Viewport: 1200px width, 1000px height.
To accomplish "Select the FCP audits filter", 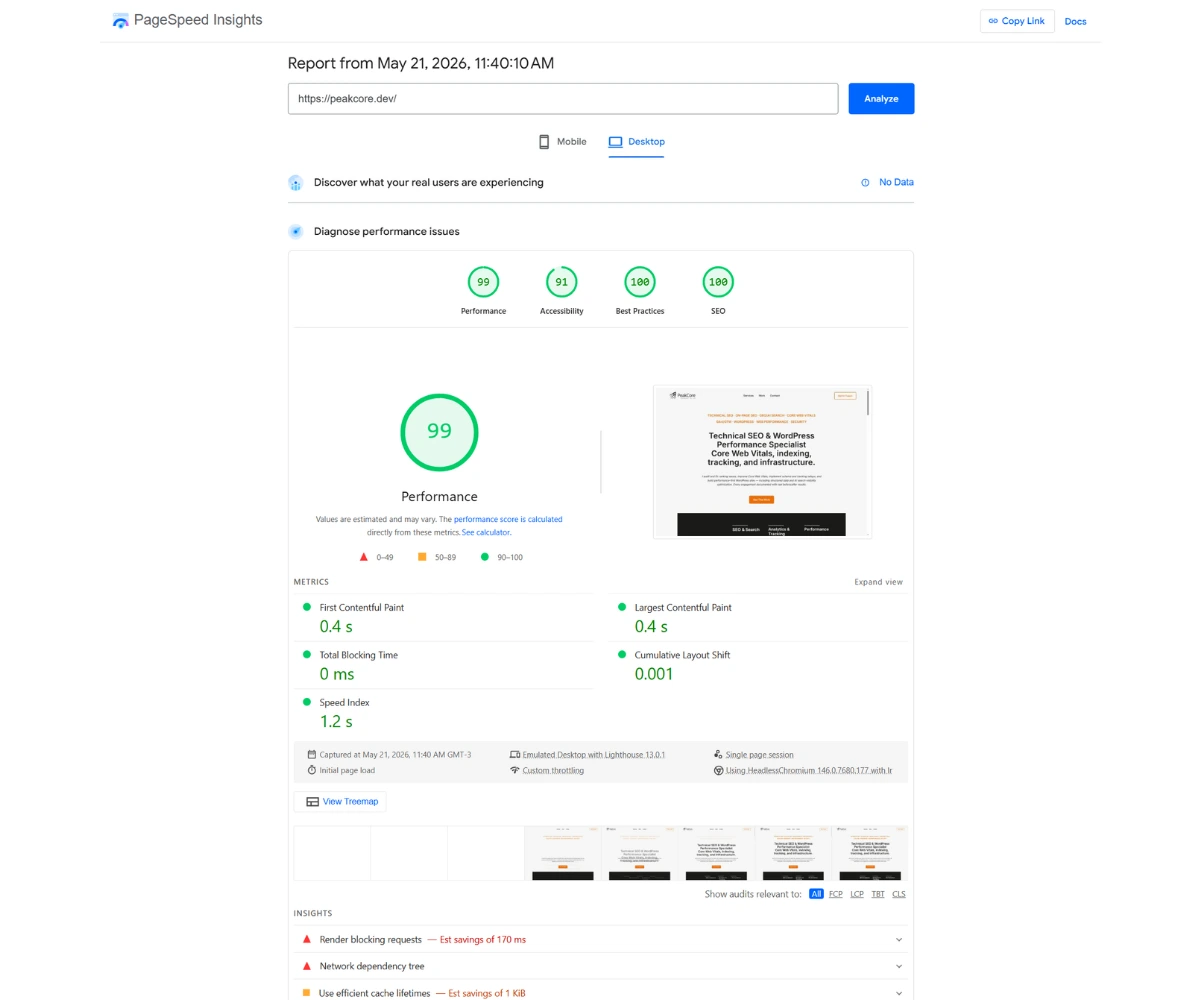I will (836, 894).
